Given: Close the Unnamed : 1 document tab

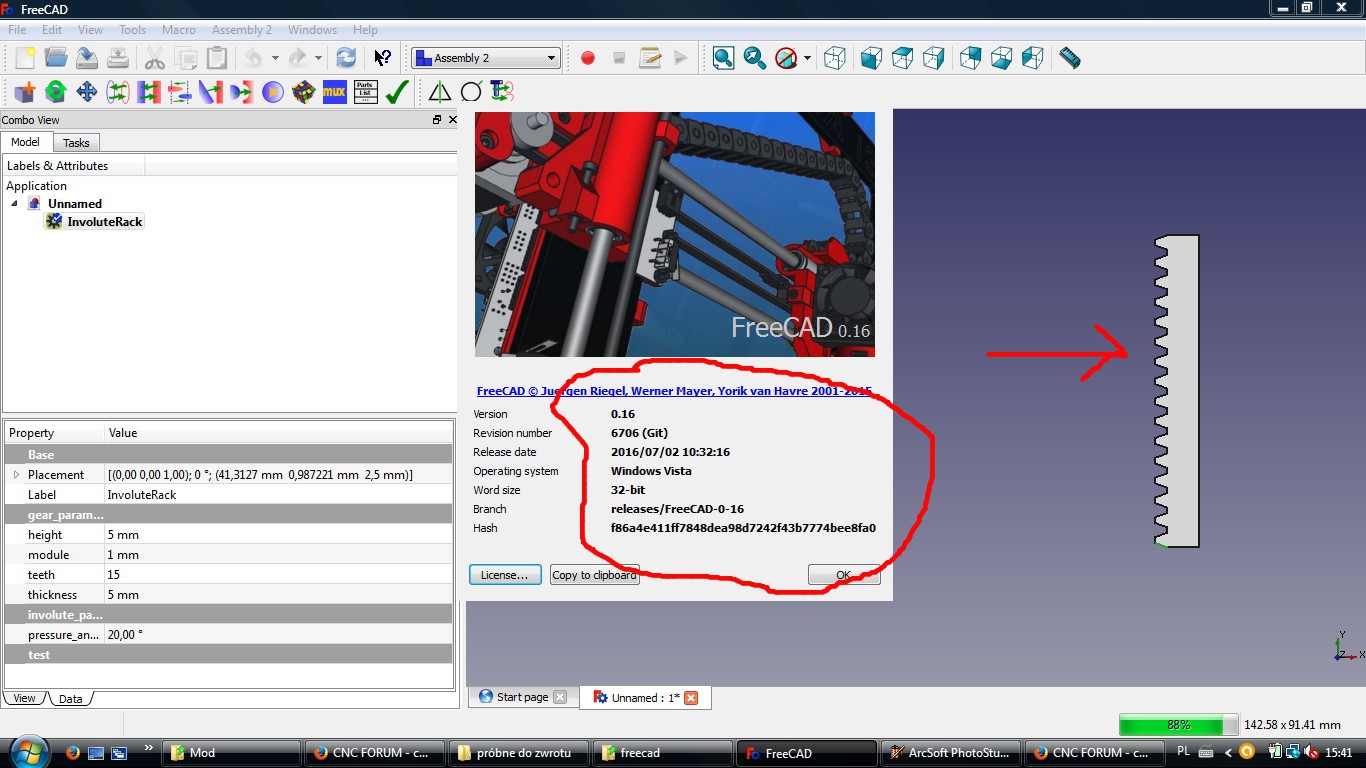Looking at the screenshot, I should coord(691,698).
